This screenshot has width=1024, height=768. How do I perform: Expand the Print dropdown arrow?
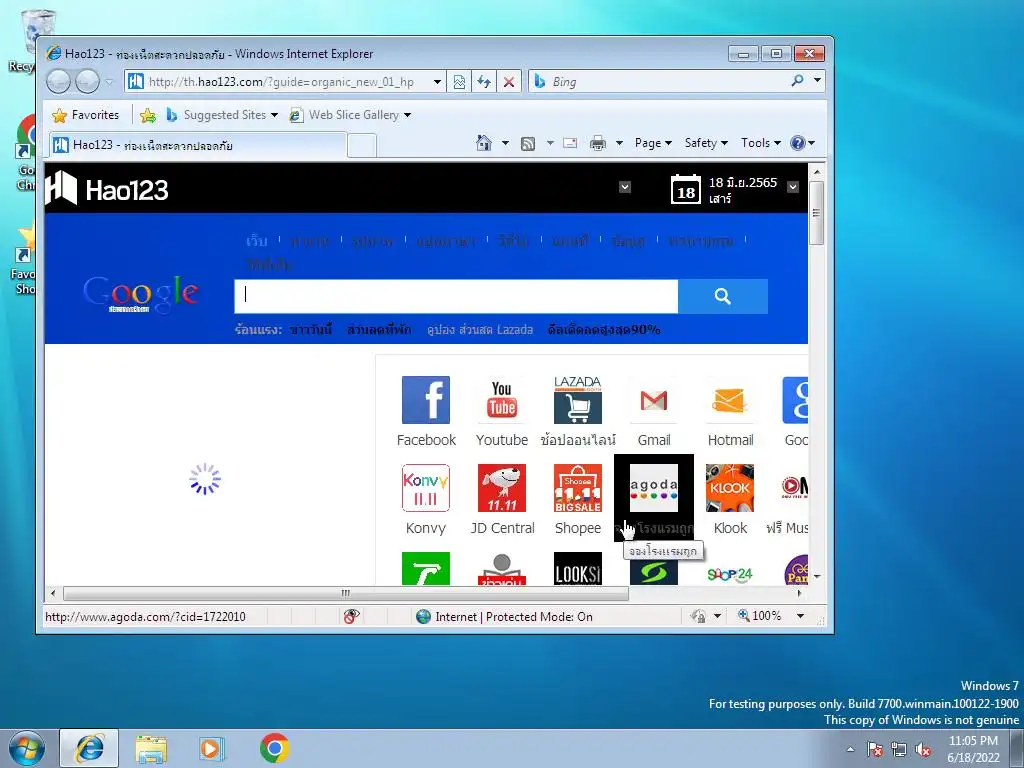point(619,143)
